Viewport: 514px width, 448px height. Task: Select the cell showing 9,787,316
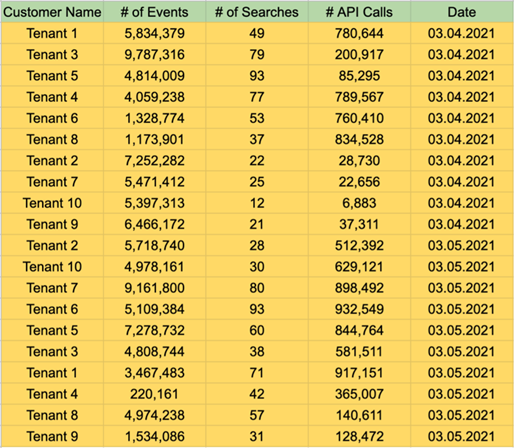tap(155, 54)
